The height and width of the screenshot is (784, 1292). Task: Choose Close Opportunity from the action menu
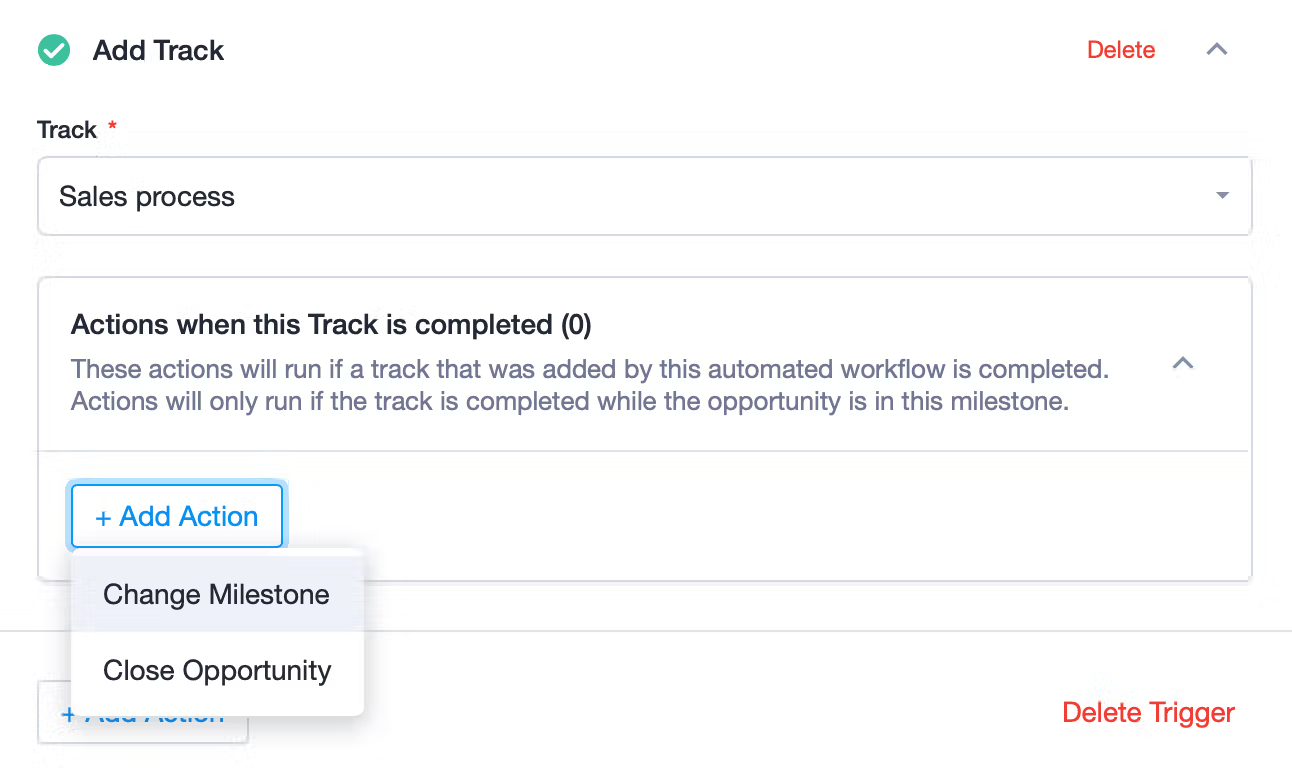click(217, 670)
